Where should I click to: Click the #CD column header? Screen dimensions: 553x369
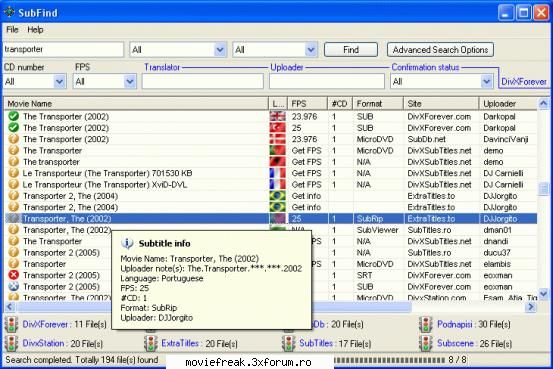pos(340,104)
